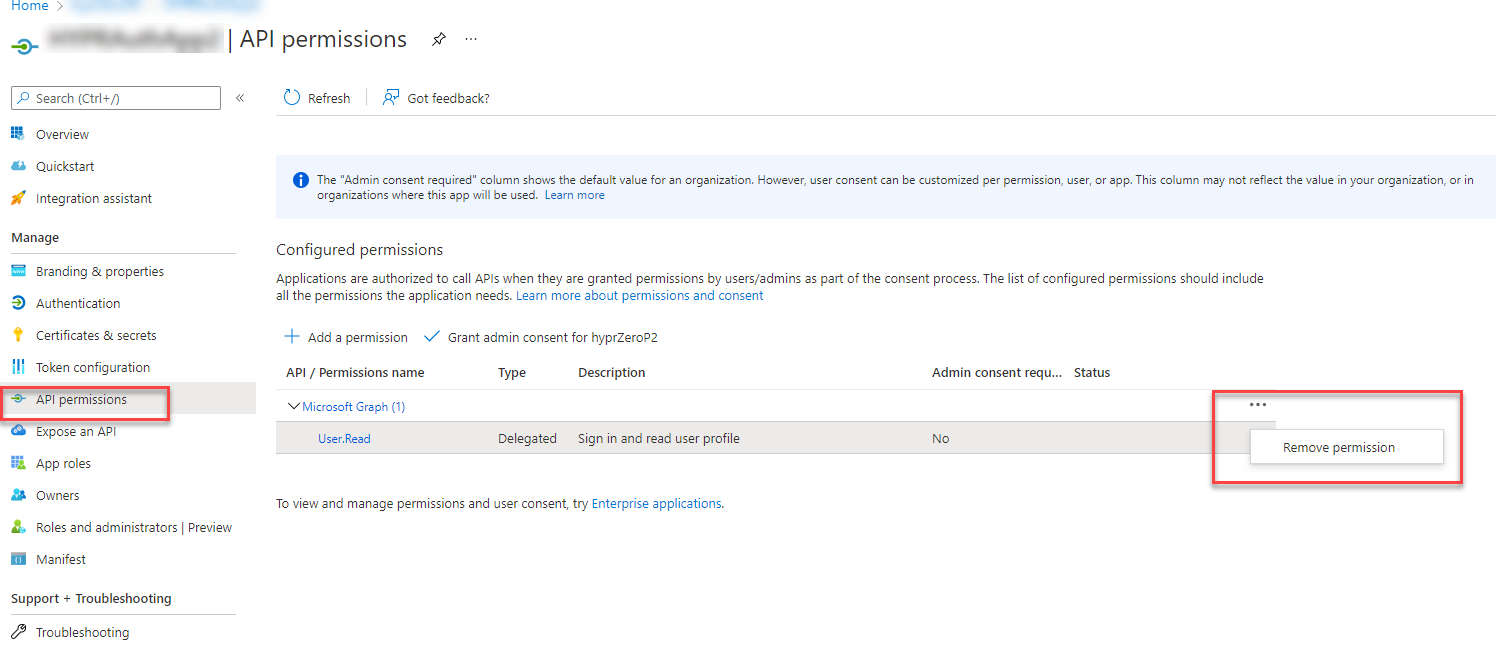Open Quickstart in the sidebar
Image resolution: width=1496 pixels, height=648 pixels.
click(65, 166)
